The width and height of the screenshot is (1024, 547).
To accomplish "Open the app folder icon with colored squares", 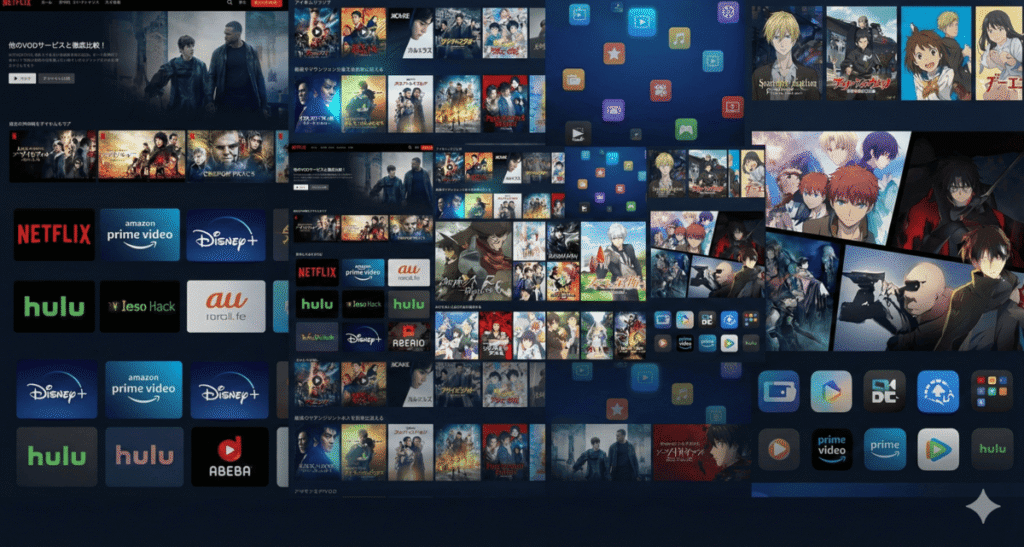I will tap(991, 391).
